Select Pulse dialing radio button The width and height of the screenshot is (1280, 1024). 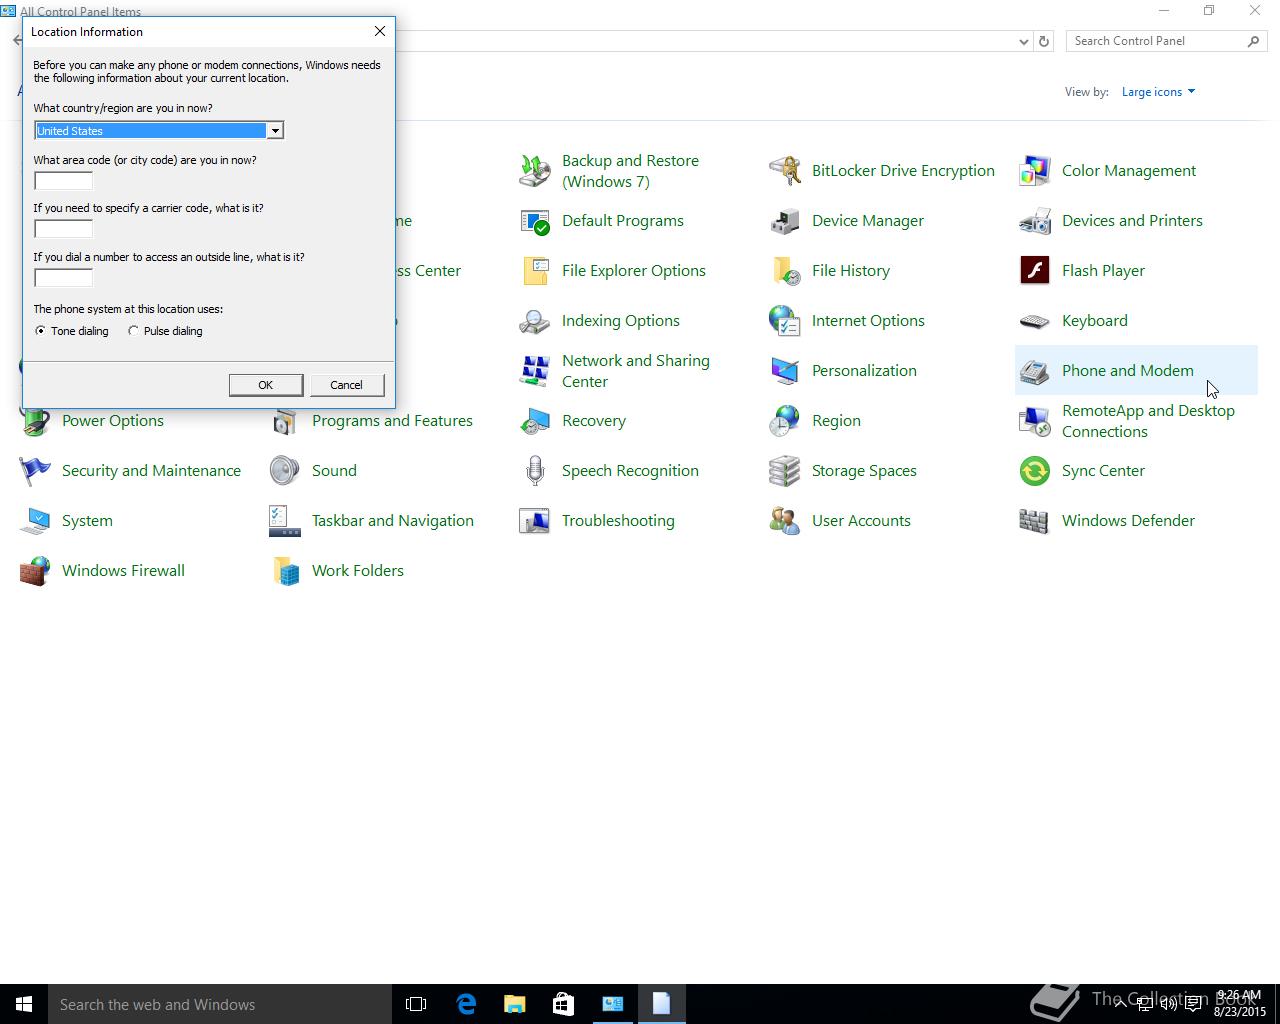coord(133,331)
